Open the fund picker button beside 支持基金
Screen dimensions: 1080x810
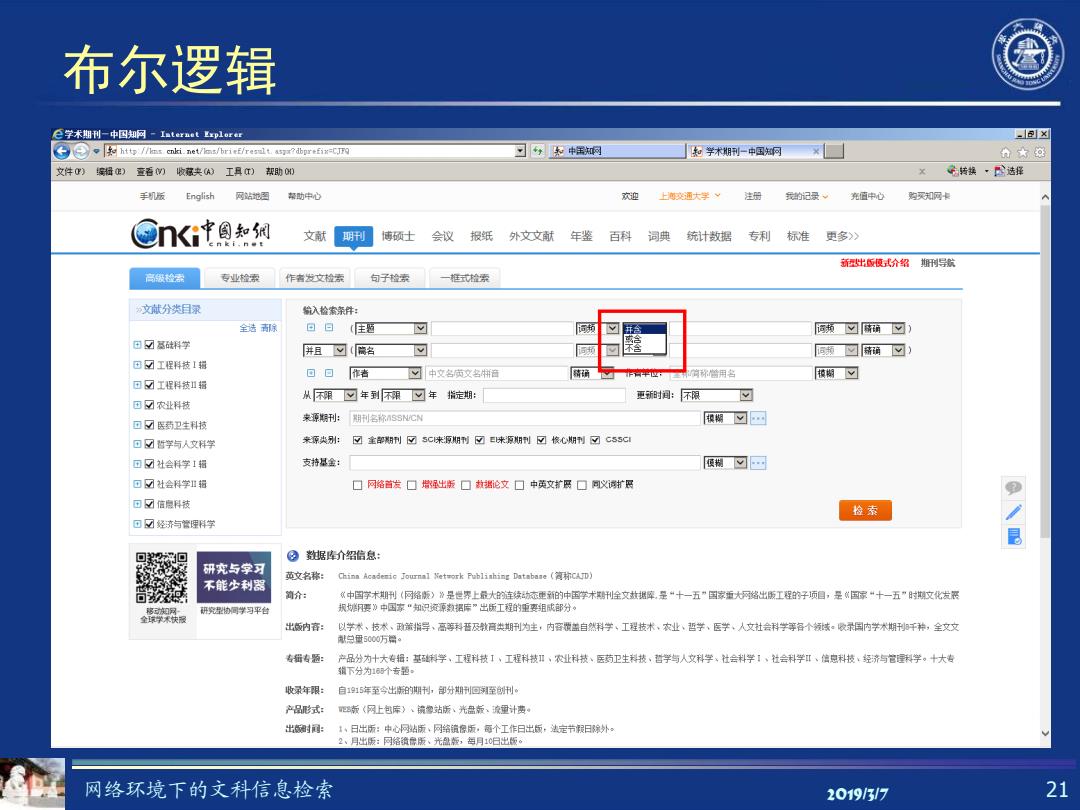758,463
